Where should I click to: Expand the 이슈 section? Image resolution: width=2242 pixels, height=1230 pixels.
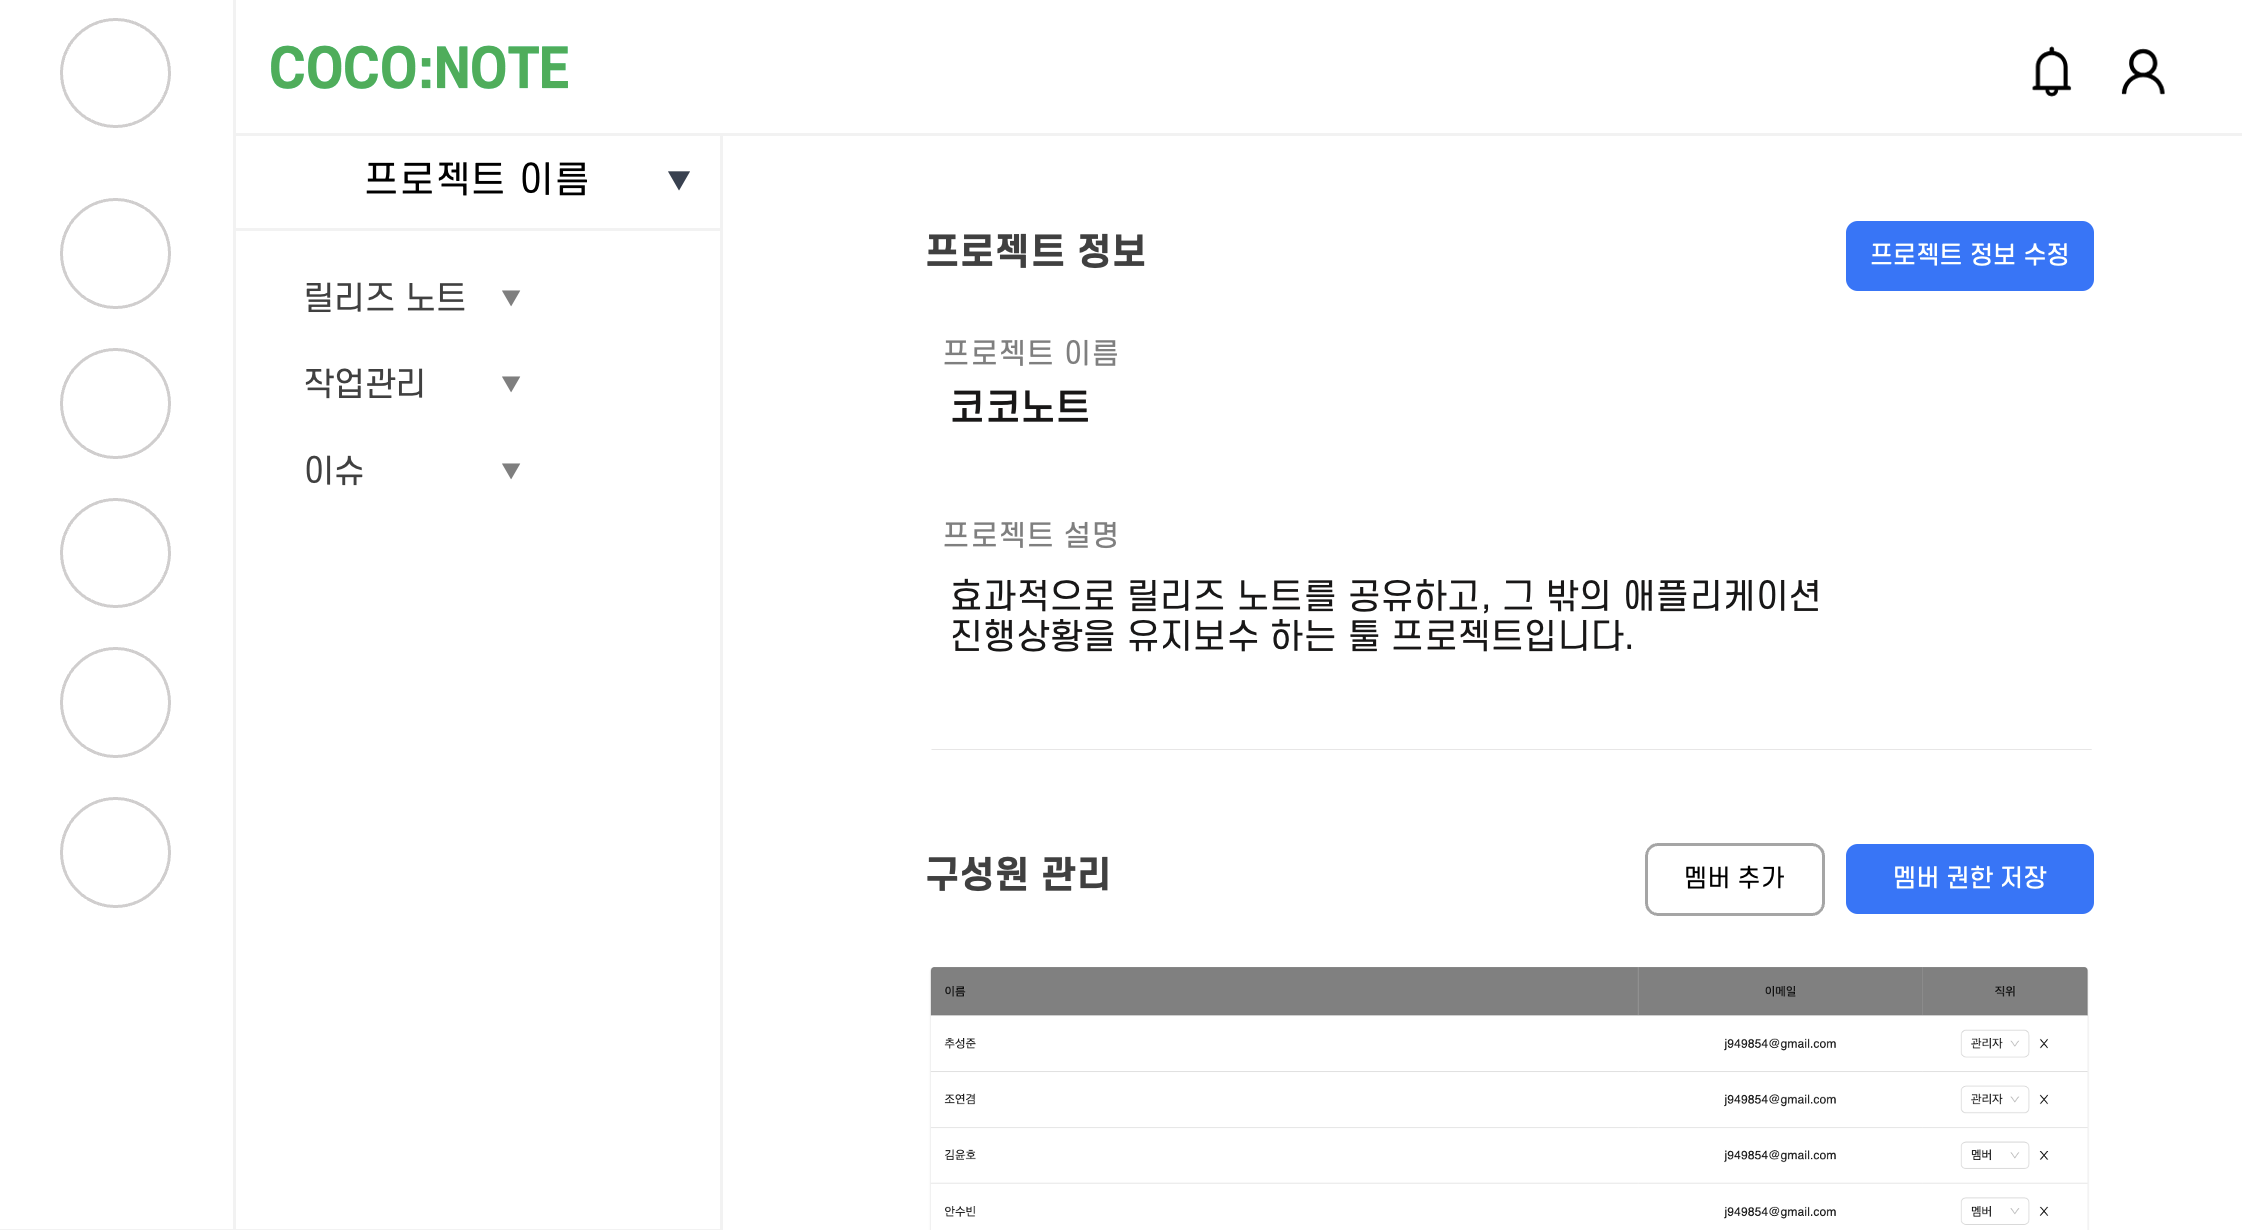point(512,469)
